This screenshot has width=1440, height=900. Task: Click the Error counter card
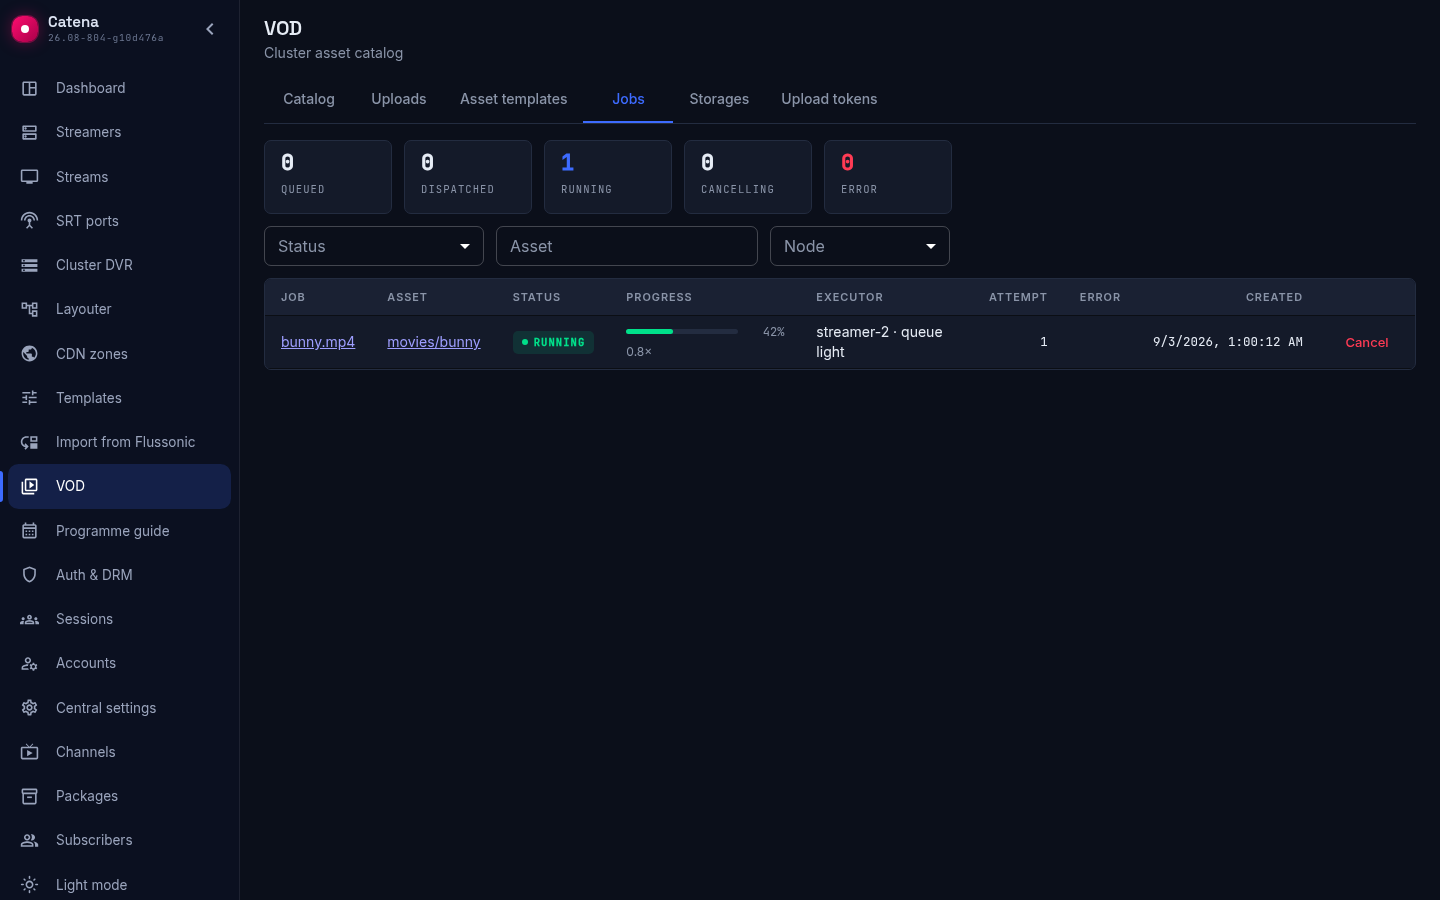[888, 177]
